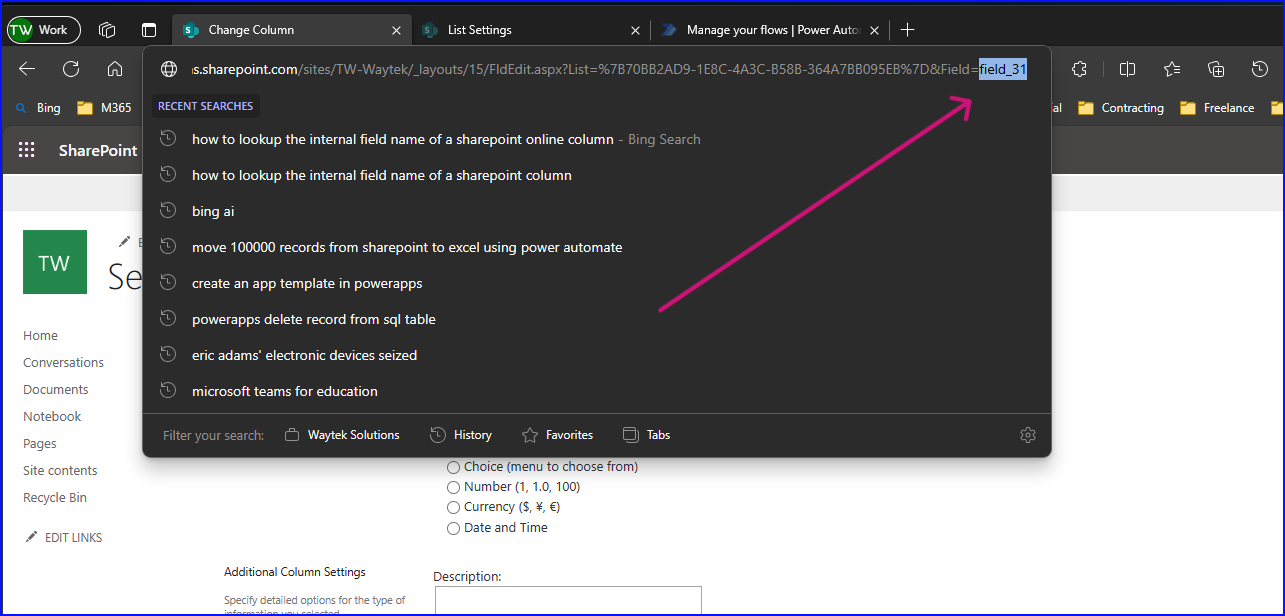Click EDIT LINKS below the navigation

(x=64, y=538)
